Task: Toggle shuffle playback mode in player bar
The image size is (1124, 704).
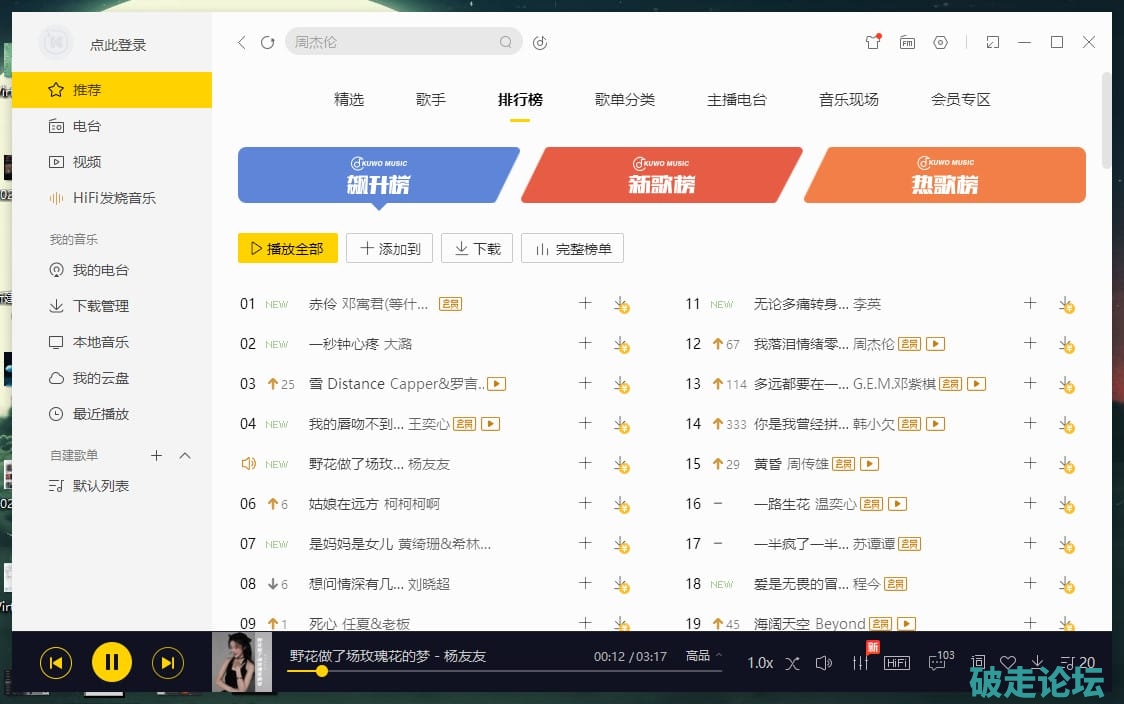Action: pyautogui.click(x=792, y=663)
